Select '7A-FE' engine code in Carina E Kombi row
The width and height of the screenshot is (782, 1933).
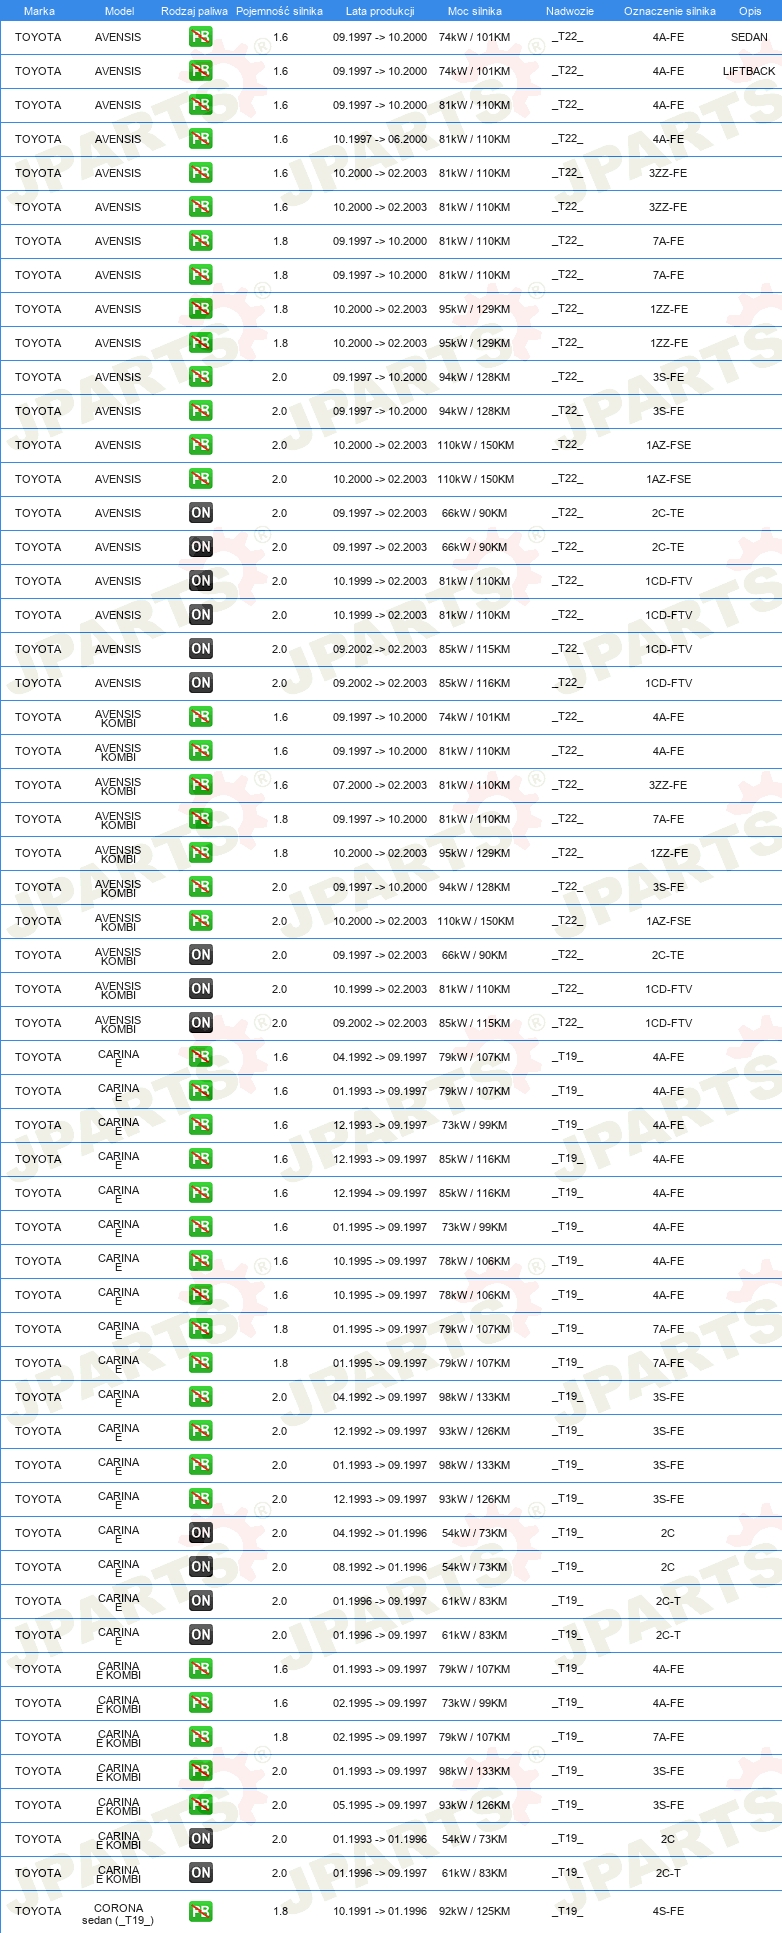click(x=668, y=1737)
